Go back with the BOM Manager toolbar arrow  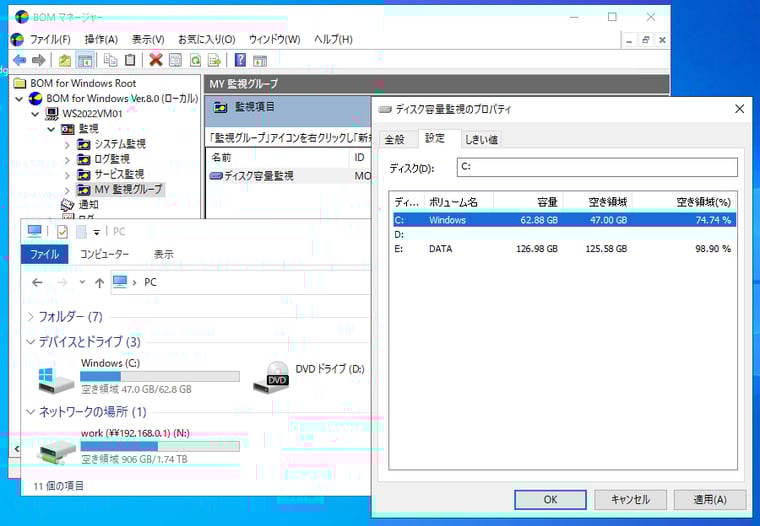(x=20, y=60)
